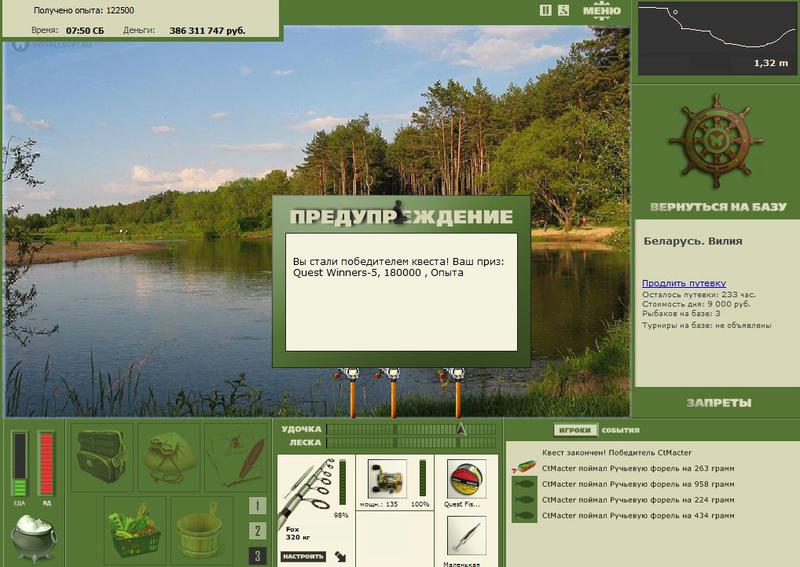The image size is (800, 567).
Task: Click the ПРЕДУПРЕЖДЕНИЕ dialog title
Action: (x=401, y=217)
